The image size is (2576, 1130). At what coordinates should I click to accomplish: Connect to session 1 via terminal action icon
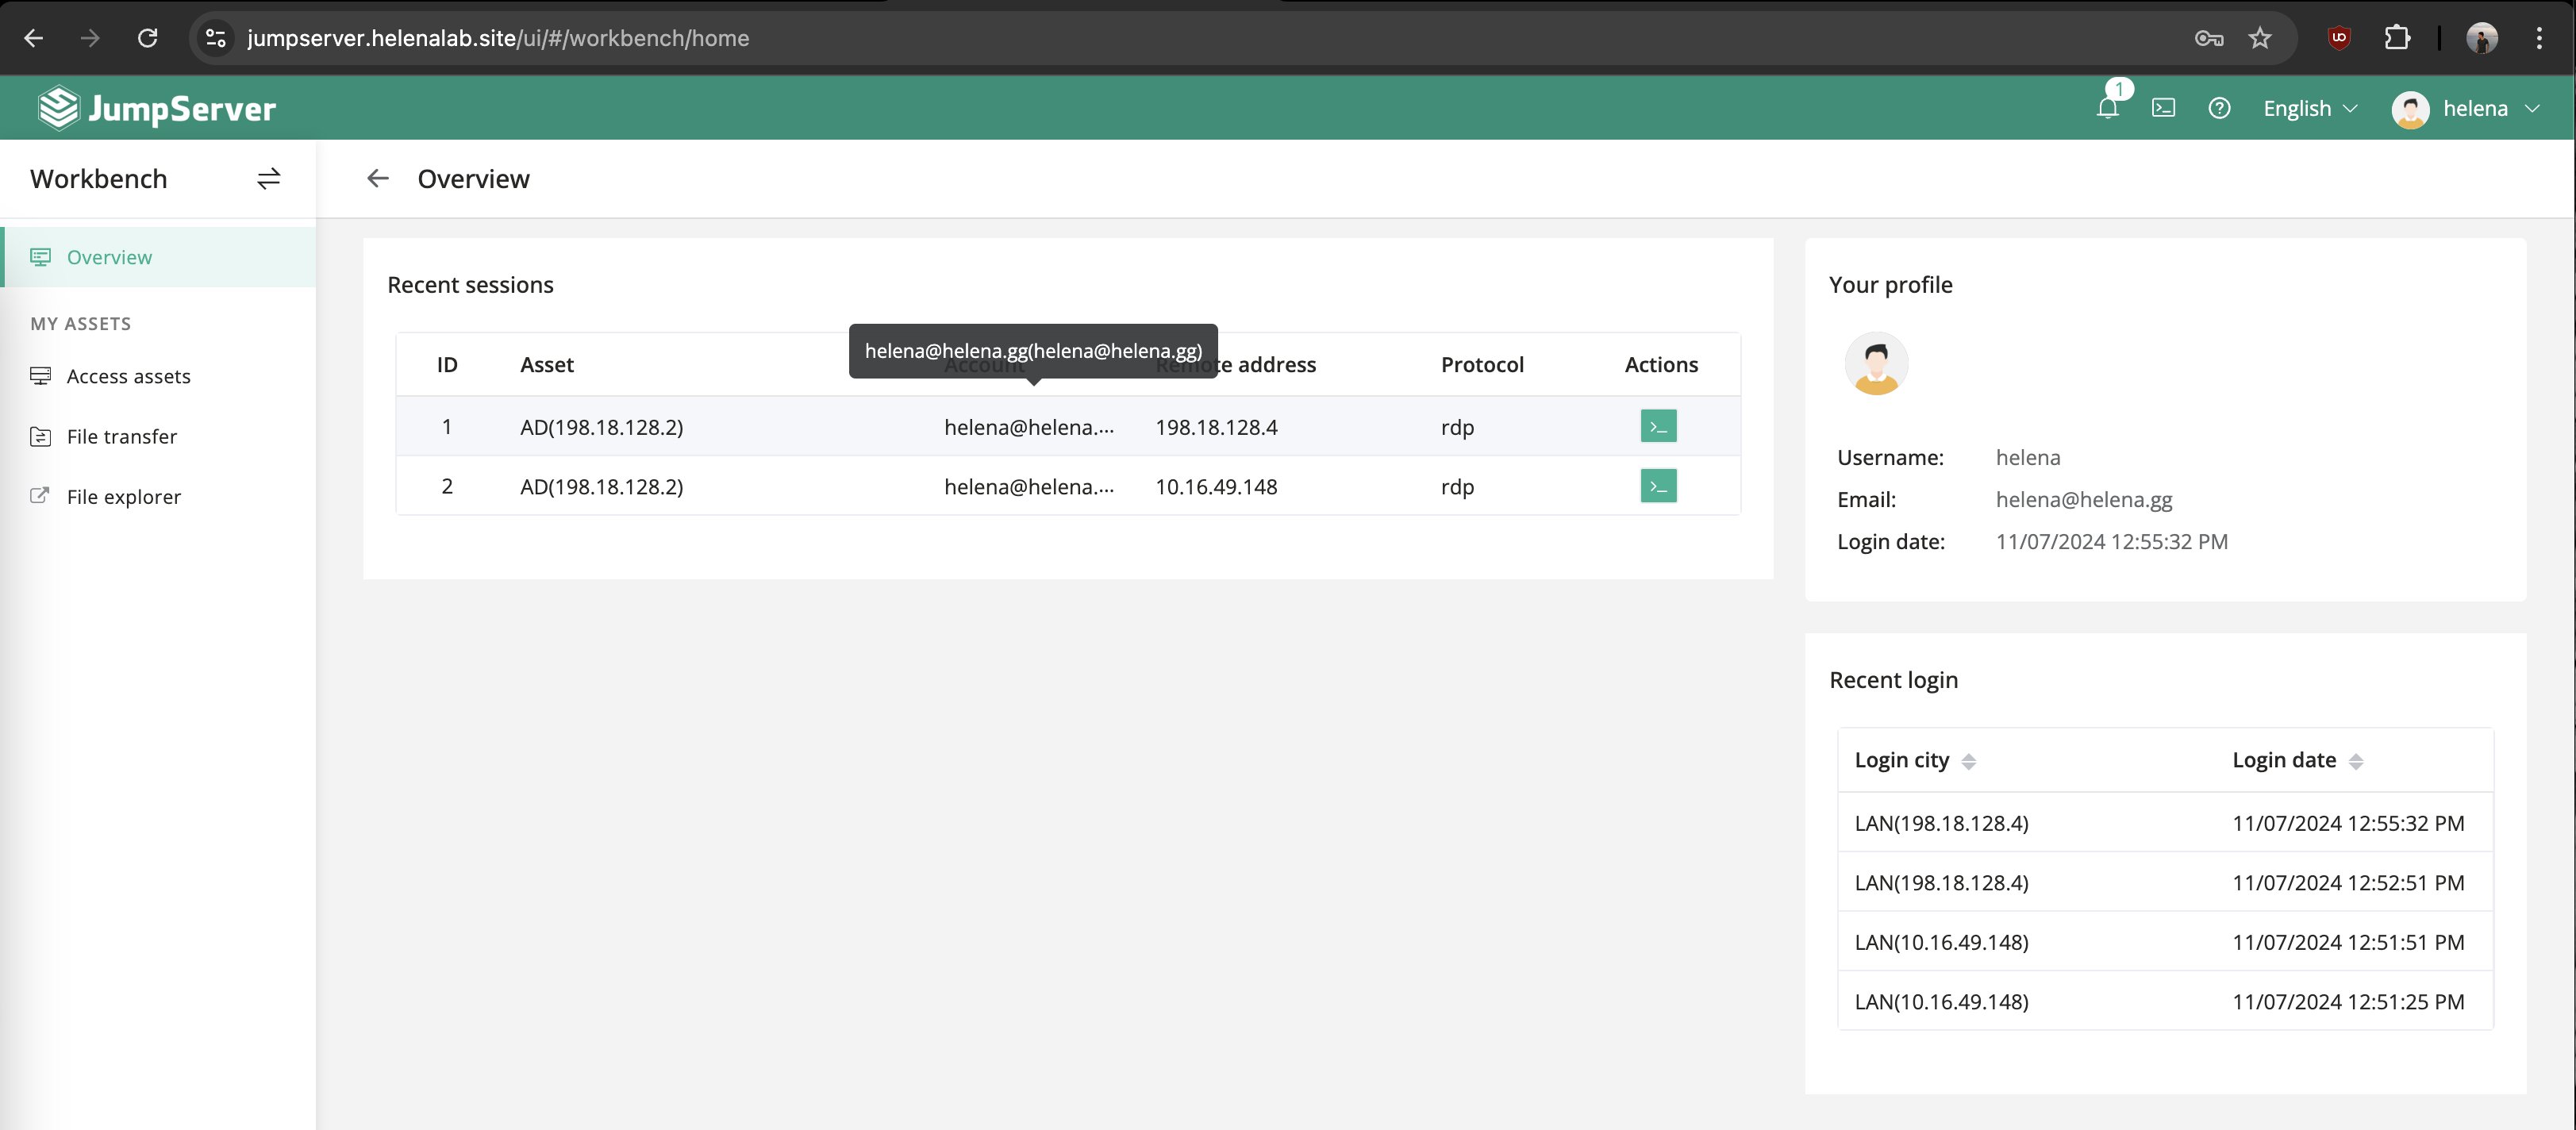(x=1658, y=426)
